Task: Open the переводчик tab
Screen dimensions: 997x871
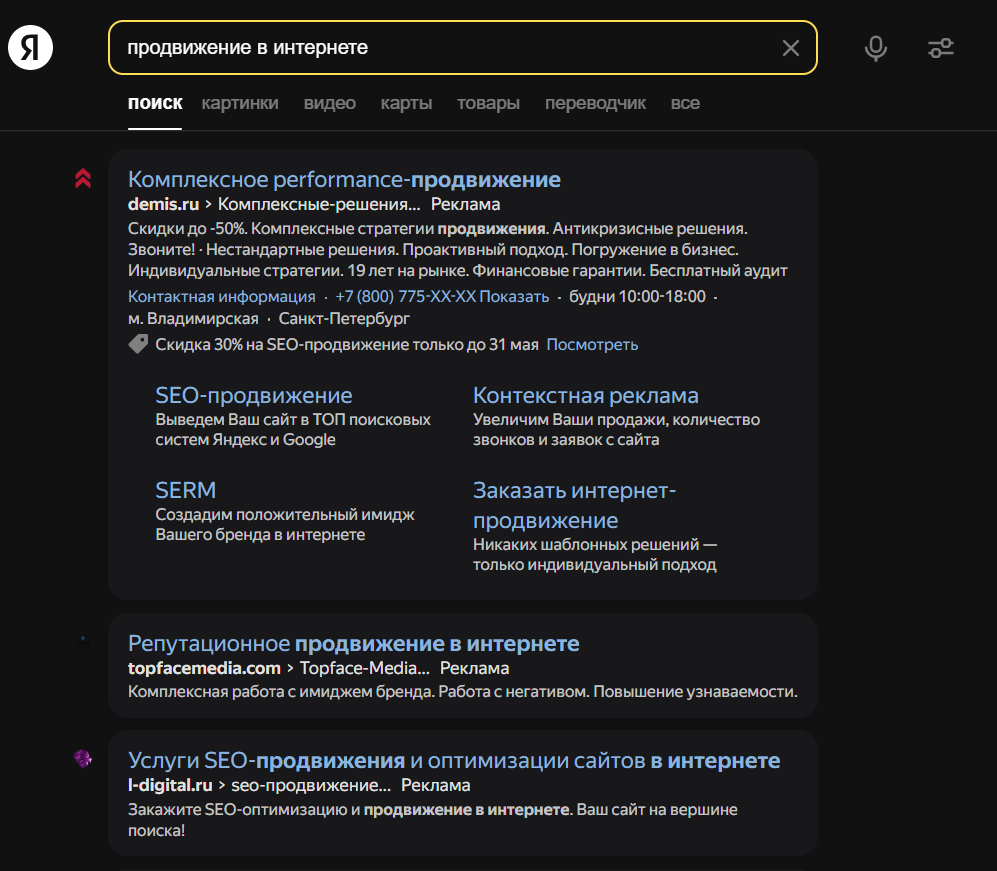Action: [x=595, y=103]
